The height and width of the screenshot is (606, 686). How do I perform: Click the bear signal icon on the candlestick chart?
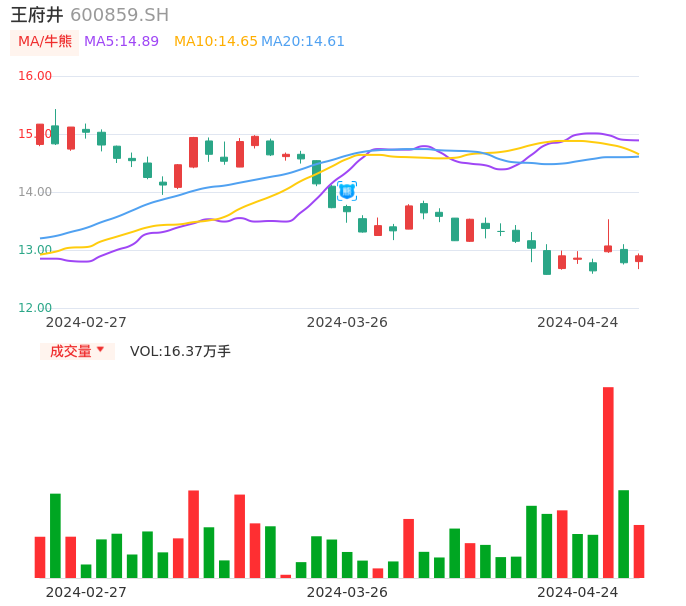click(347, 191)
